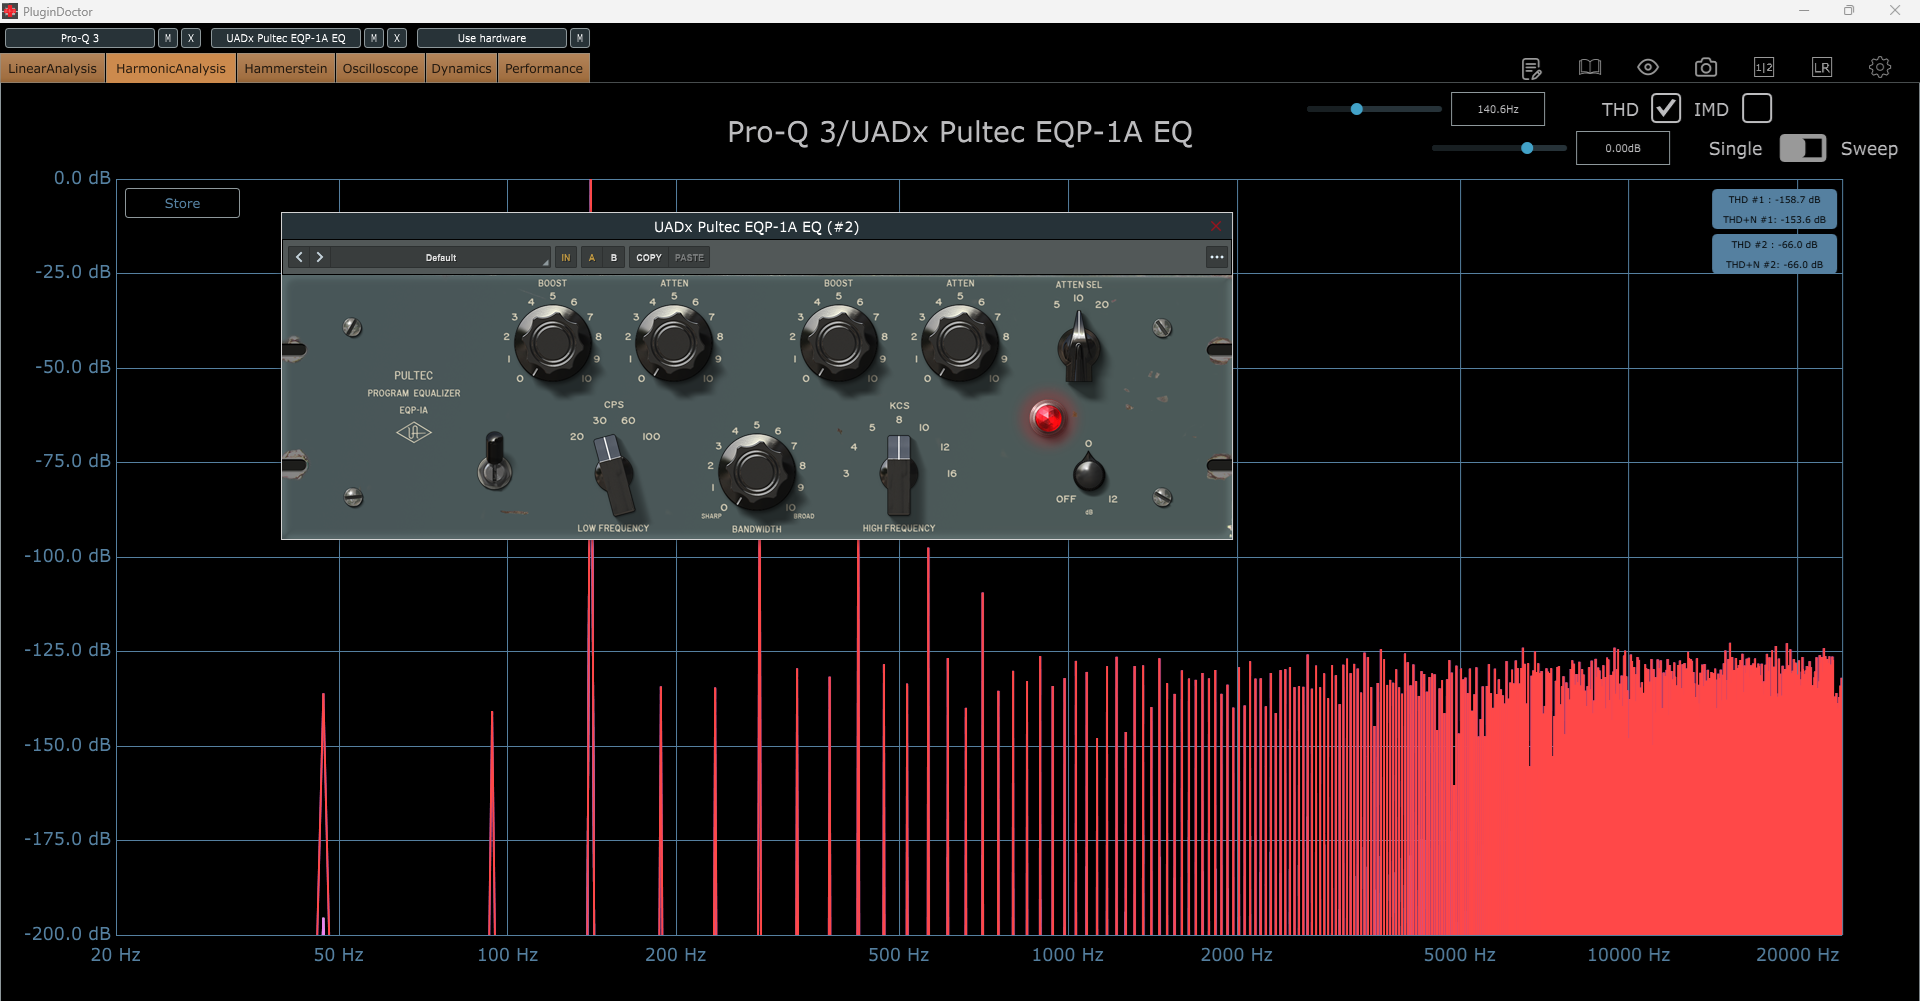Screen dimensions: 1920x1001
Task: Remove Pro-Q 3 plugin slot (X)
Action: click(x=191, y=38)
